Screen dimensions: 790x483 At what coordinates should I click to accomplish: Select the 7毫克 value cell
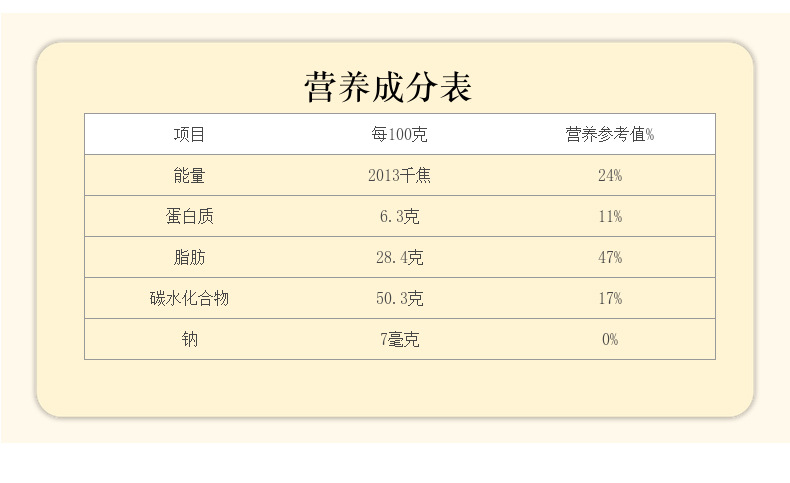coord(399,340)
